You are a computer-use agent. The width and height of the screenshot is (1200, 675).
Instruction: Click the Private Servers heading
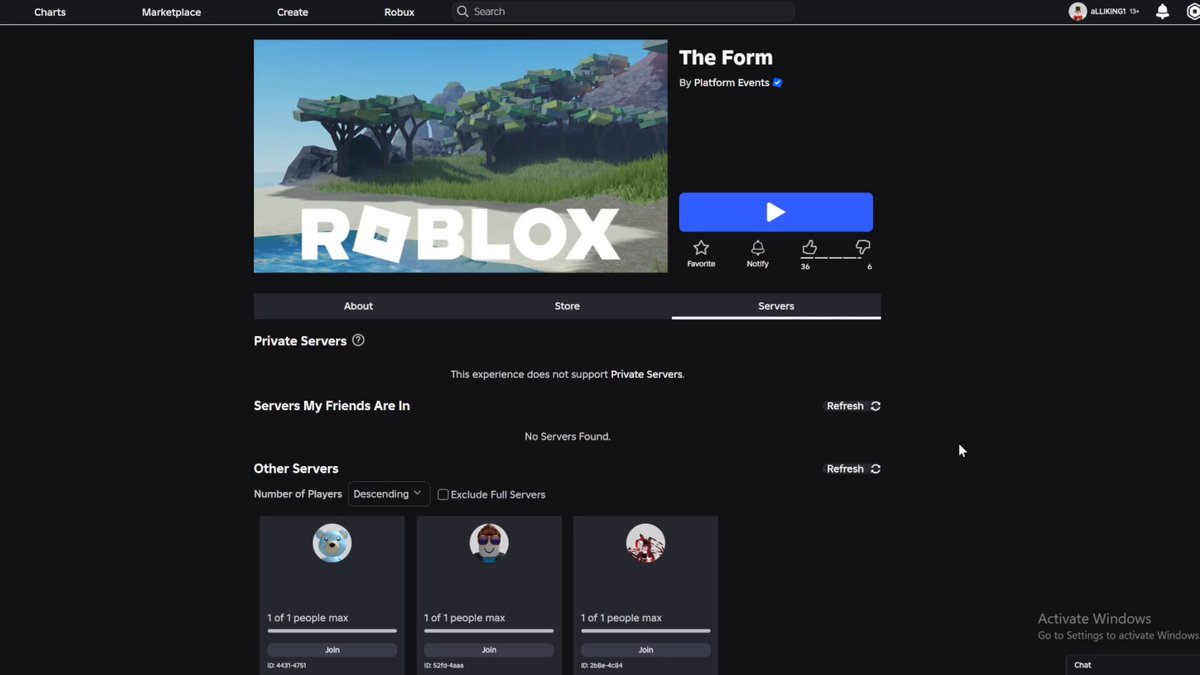coord(300,341)
